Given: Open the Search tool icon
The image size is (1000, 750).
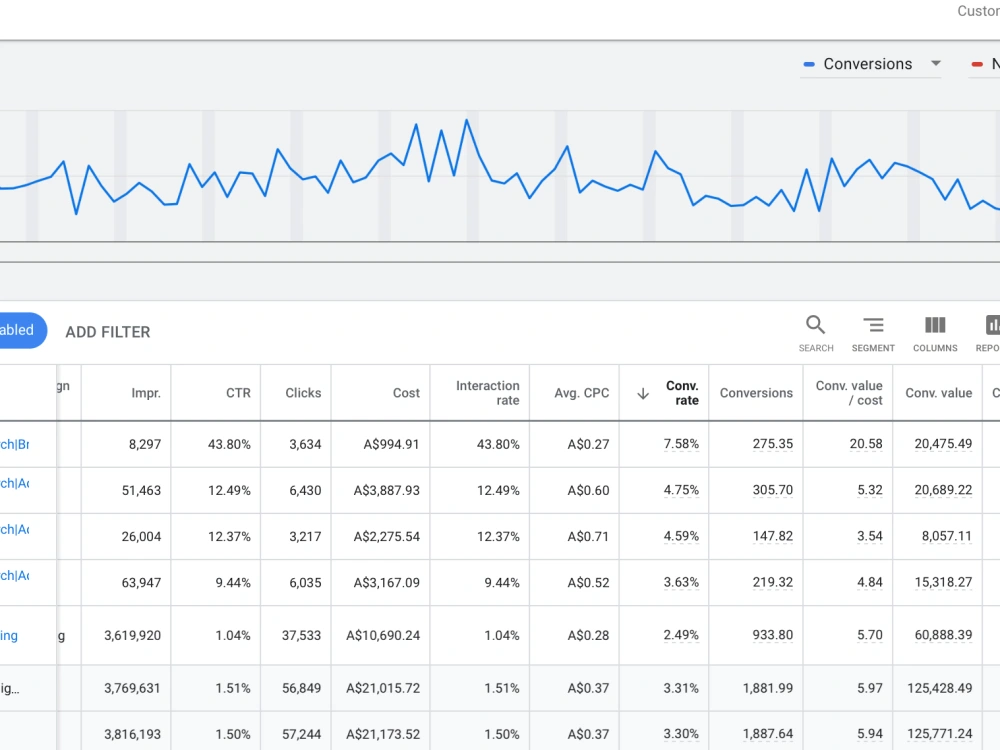Looking at the screenshot, I should [815, 325].
